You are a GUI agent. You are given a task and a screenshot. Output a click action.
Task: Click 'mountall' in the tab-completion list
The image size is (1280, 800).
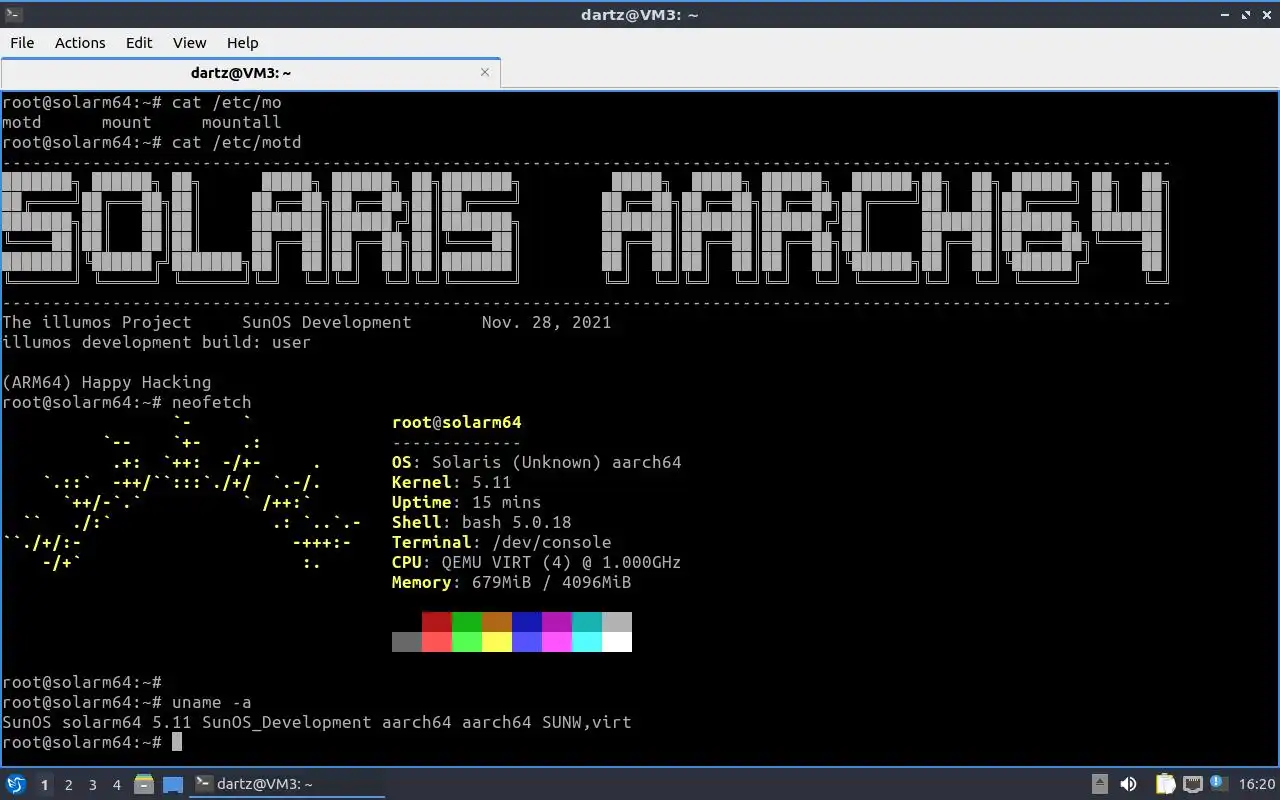coord(241,122)
